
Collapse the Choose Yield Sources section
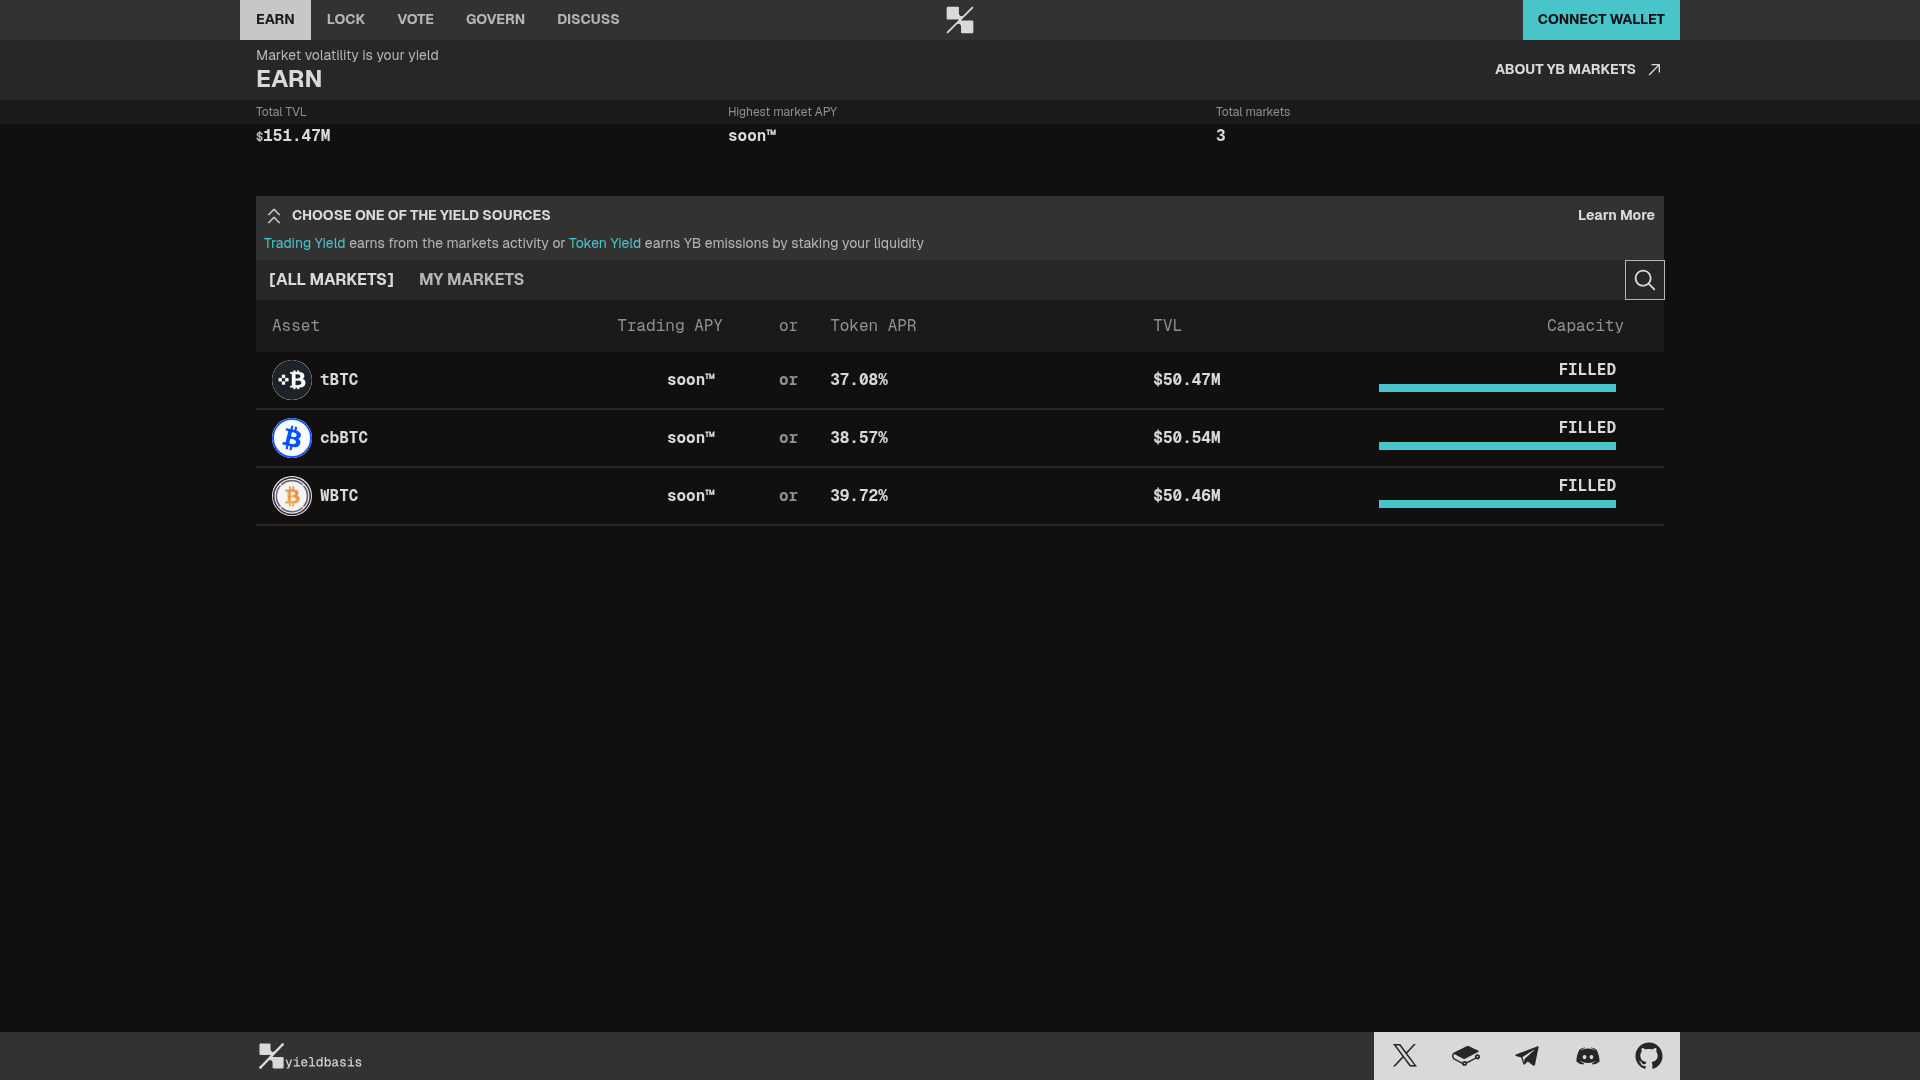pos(274,216)
